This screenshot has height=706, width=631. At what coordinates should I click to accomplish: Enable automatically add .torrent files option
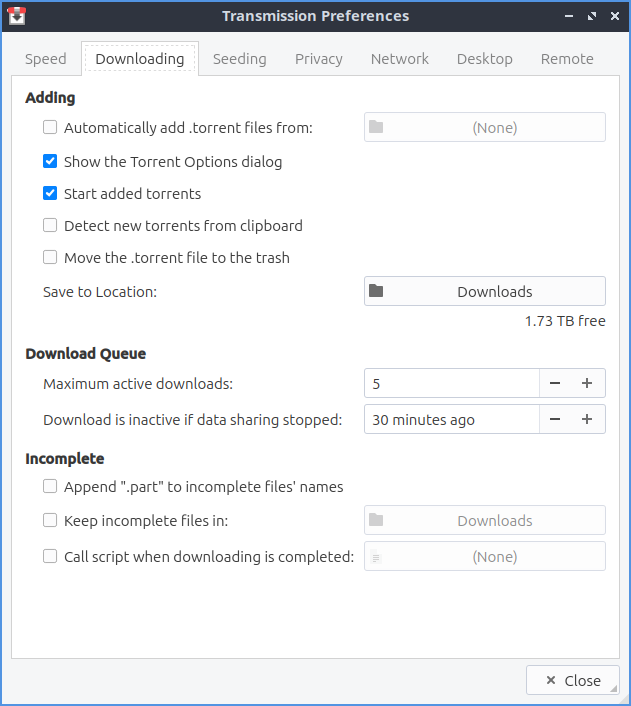point(50,128)
